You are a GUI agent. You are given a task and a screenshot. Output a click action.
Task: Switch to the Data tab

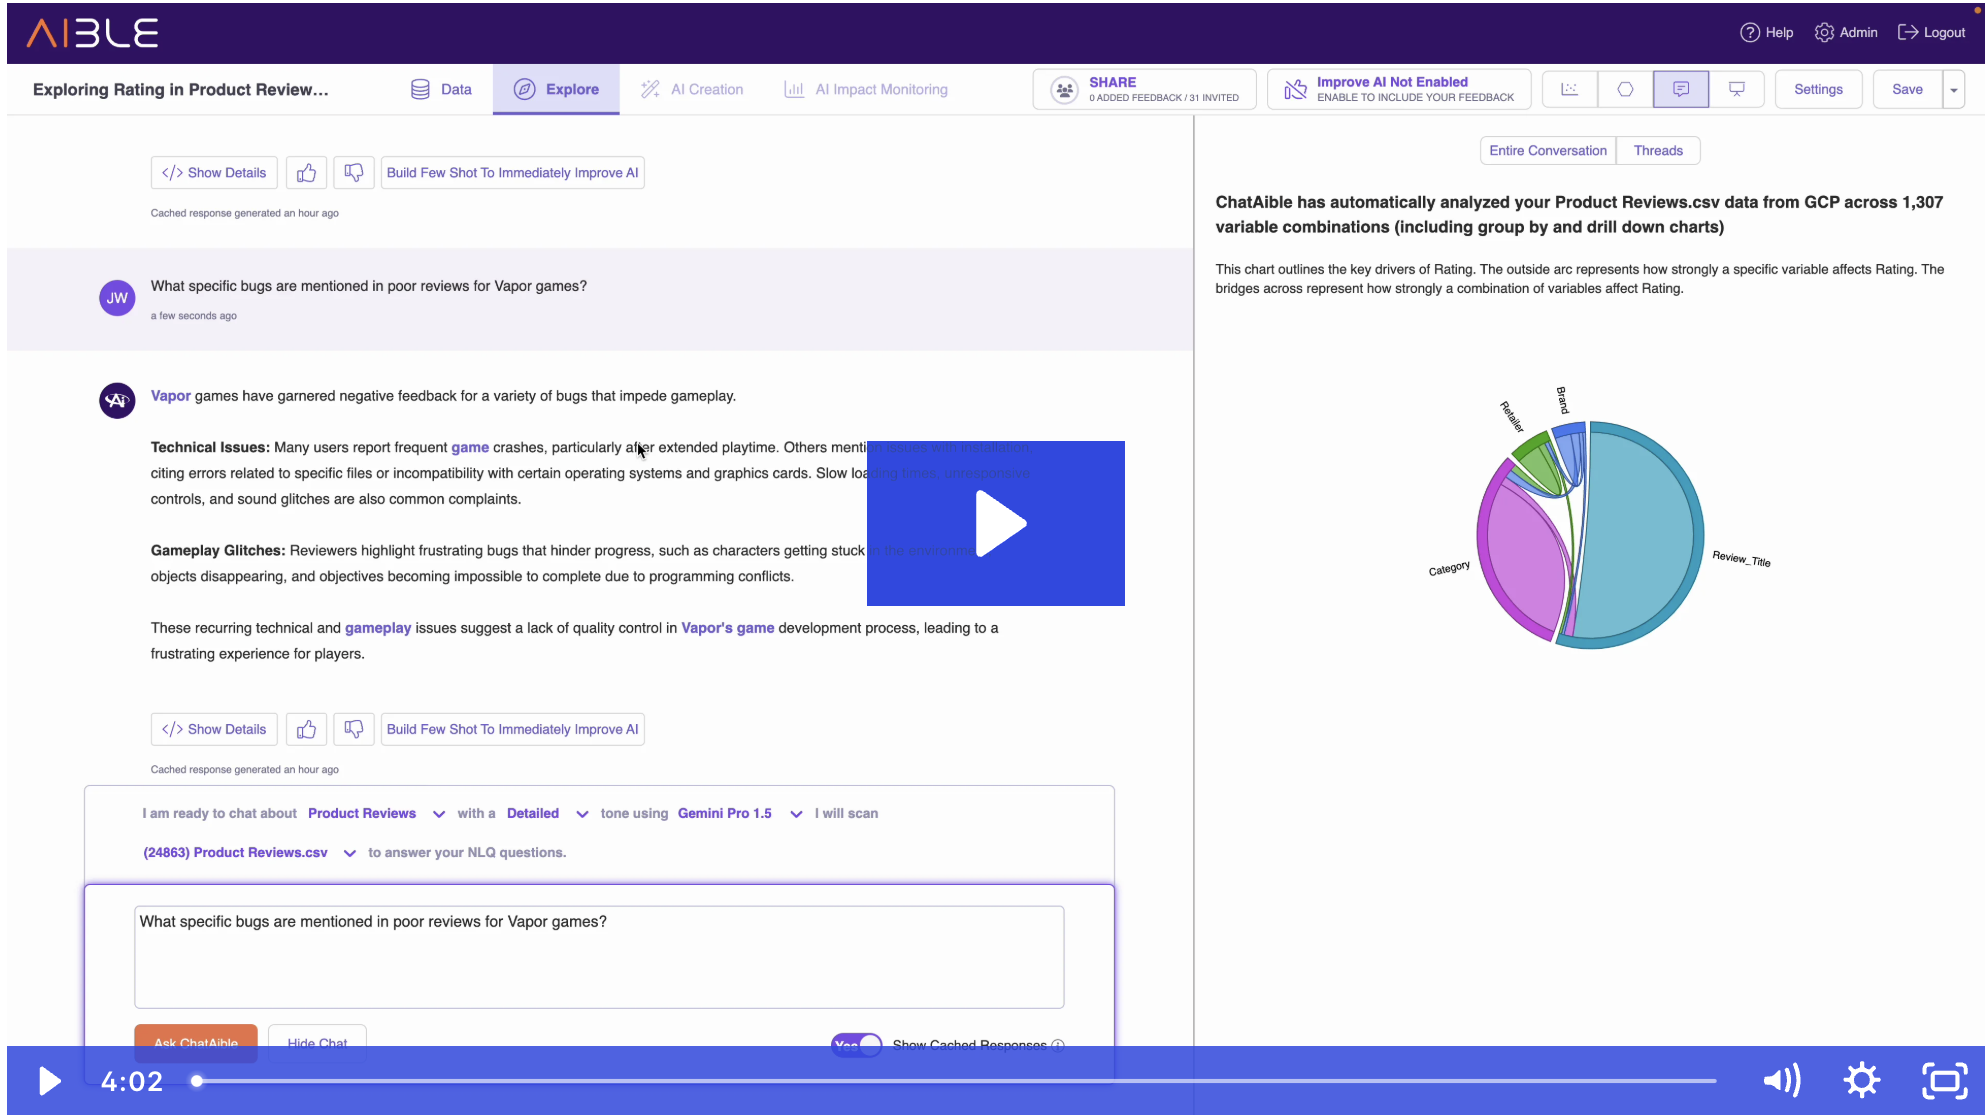441,89
